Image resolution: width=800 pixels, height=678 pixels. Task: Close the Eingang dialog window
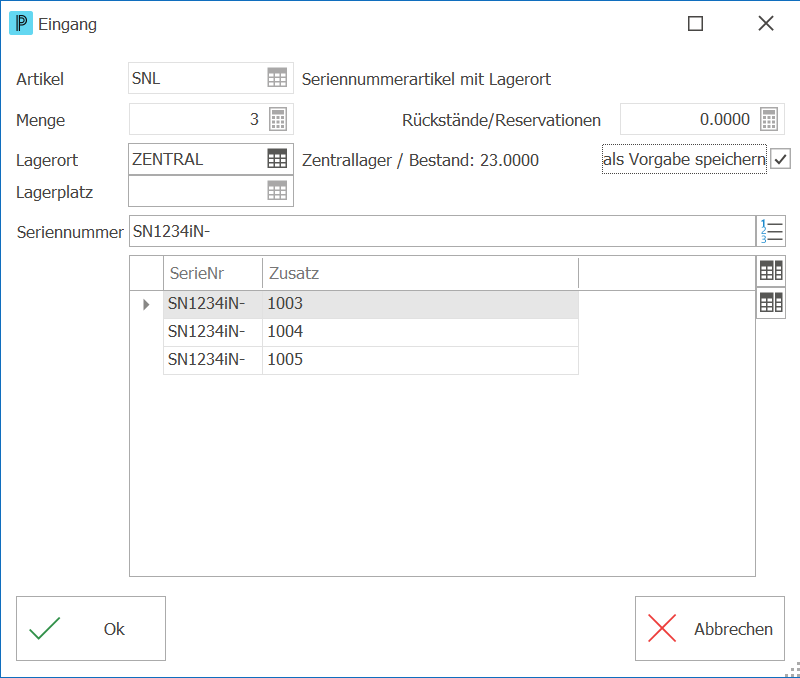coord(766,23)
